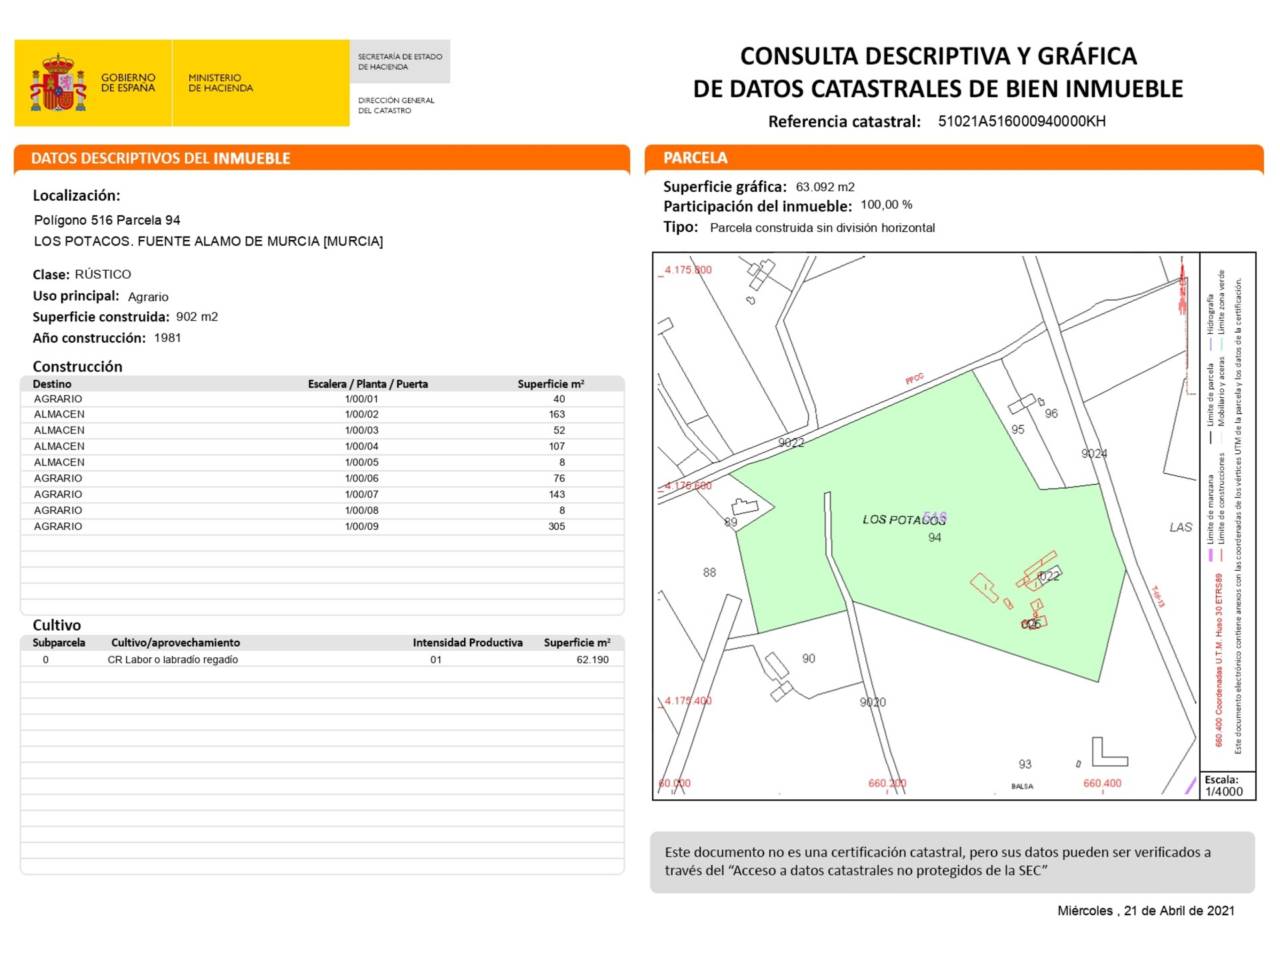Click the surface value 163 in Construcción table

click(557, 415)
